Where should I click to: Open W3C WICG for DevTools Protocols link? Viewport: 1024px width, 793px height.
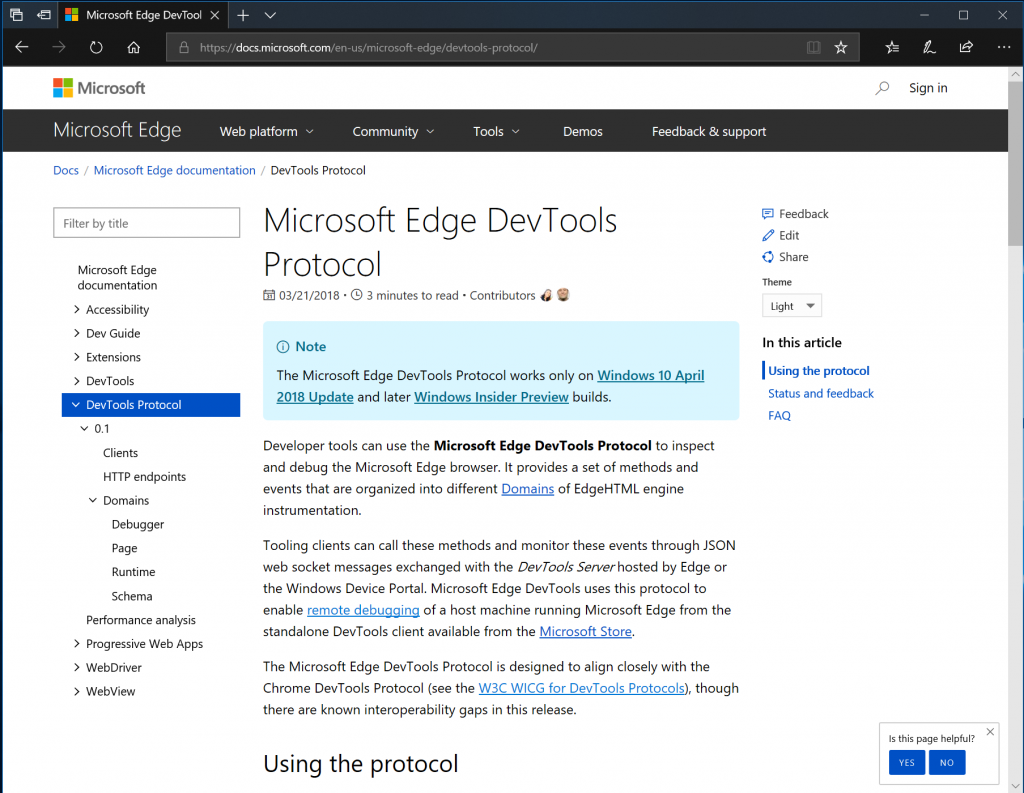click(x=582, y=688)
